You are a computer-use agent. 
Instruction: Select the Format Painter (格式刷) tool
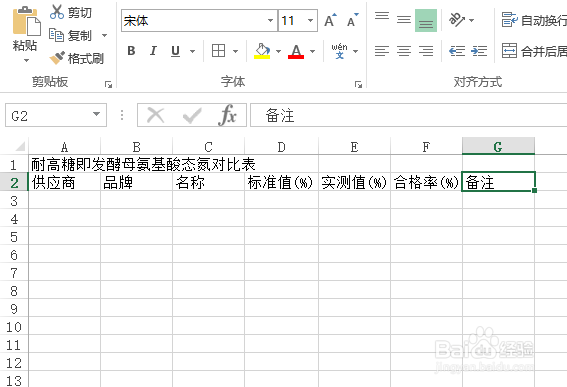(x=77, y=58)
